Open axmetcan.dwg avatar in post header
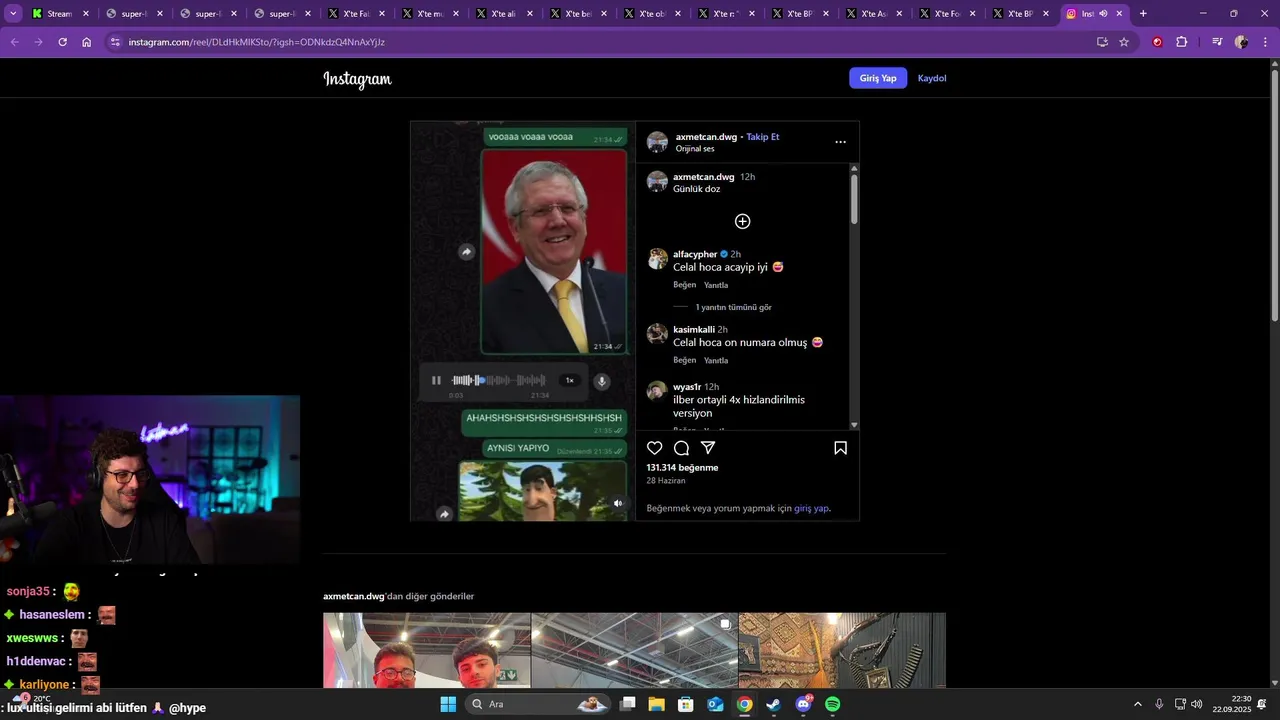This screenshot has height=720, width=1280. pyautogui.click(x=657, y=142)
